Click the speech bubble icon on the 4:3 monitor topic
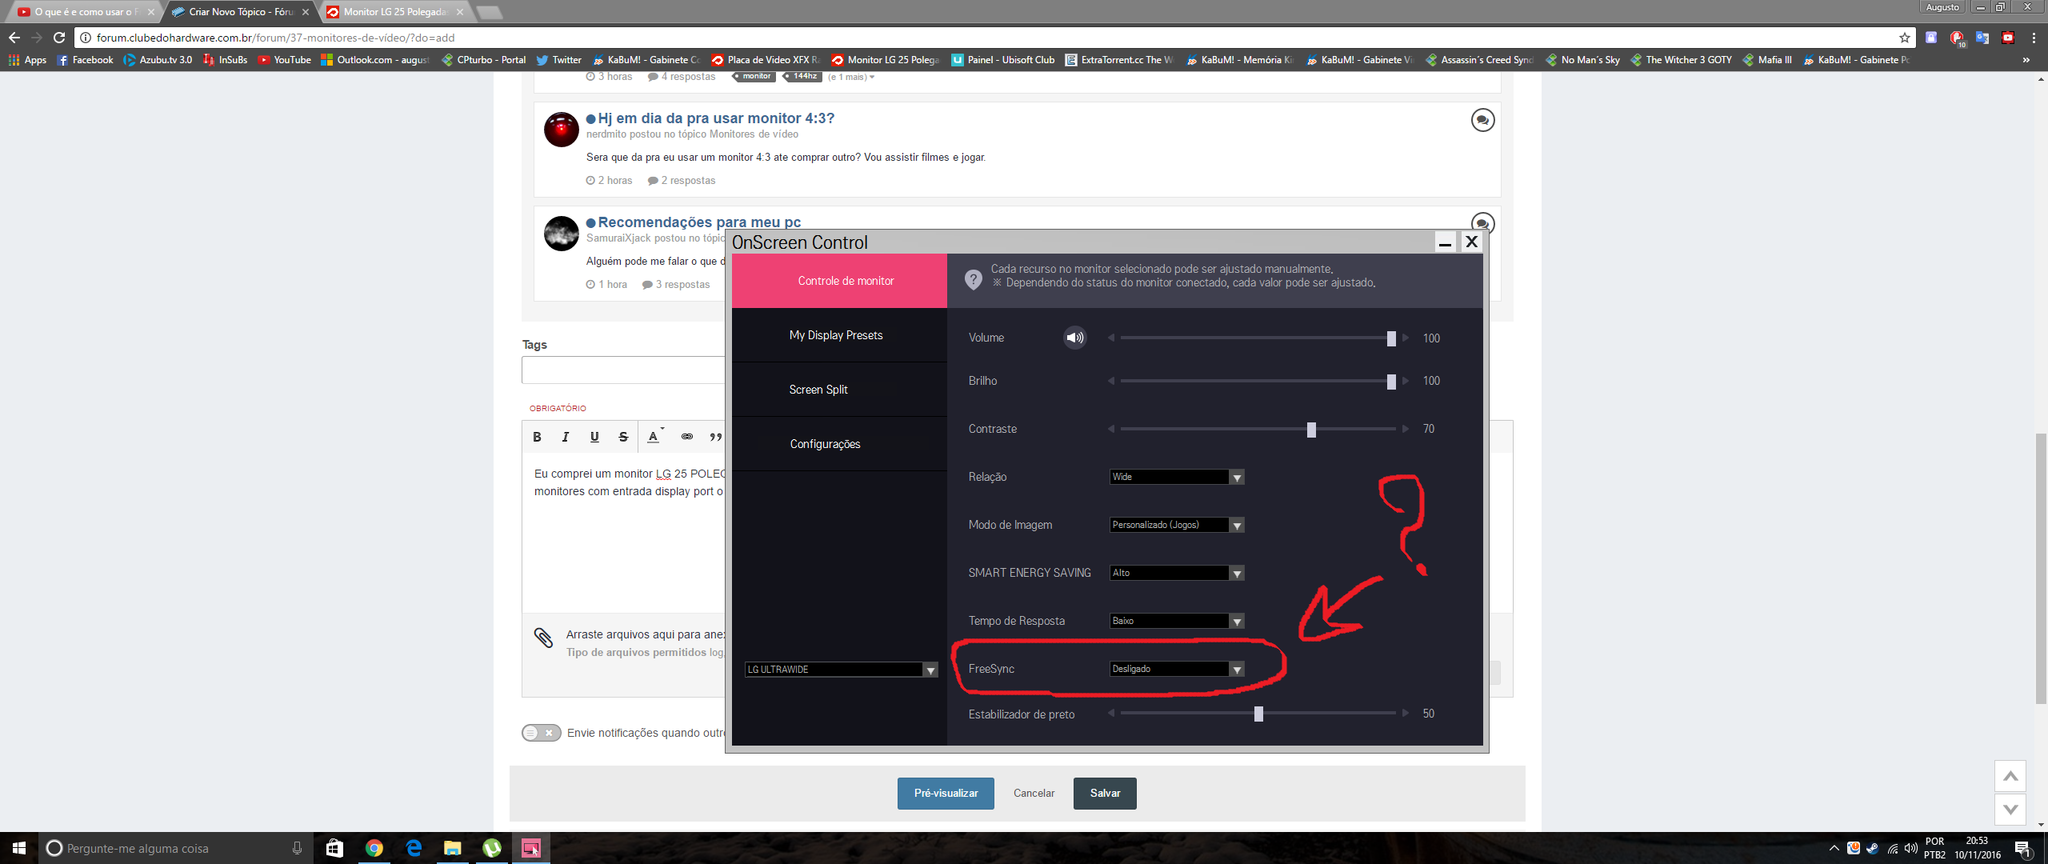Screen dimensions: 2048x864 pyautogui.click(x=1482, y=120)
